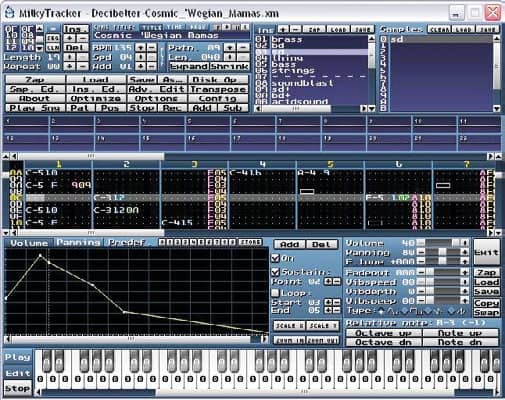Click Octave up button
Screen dimensions: 505x400
click(x=384, y=333)
